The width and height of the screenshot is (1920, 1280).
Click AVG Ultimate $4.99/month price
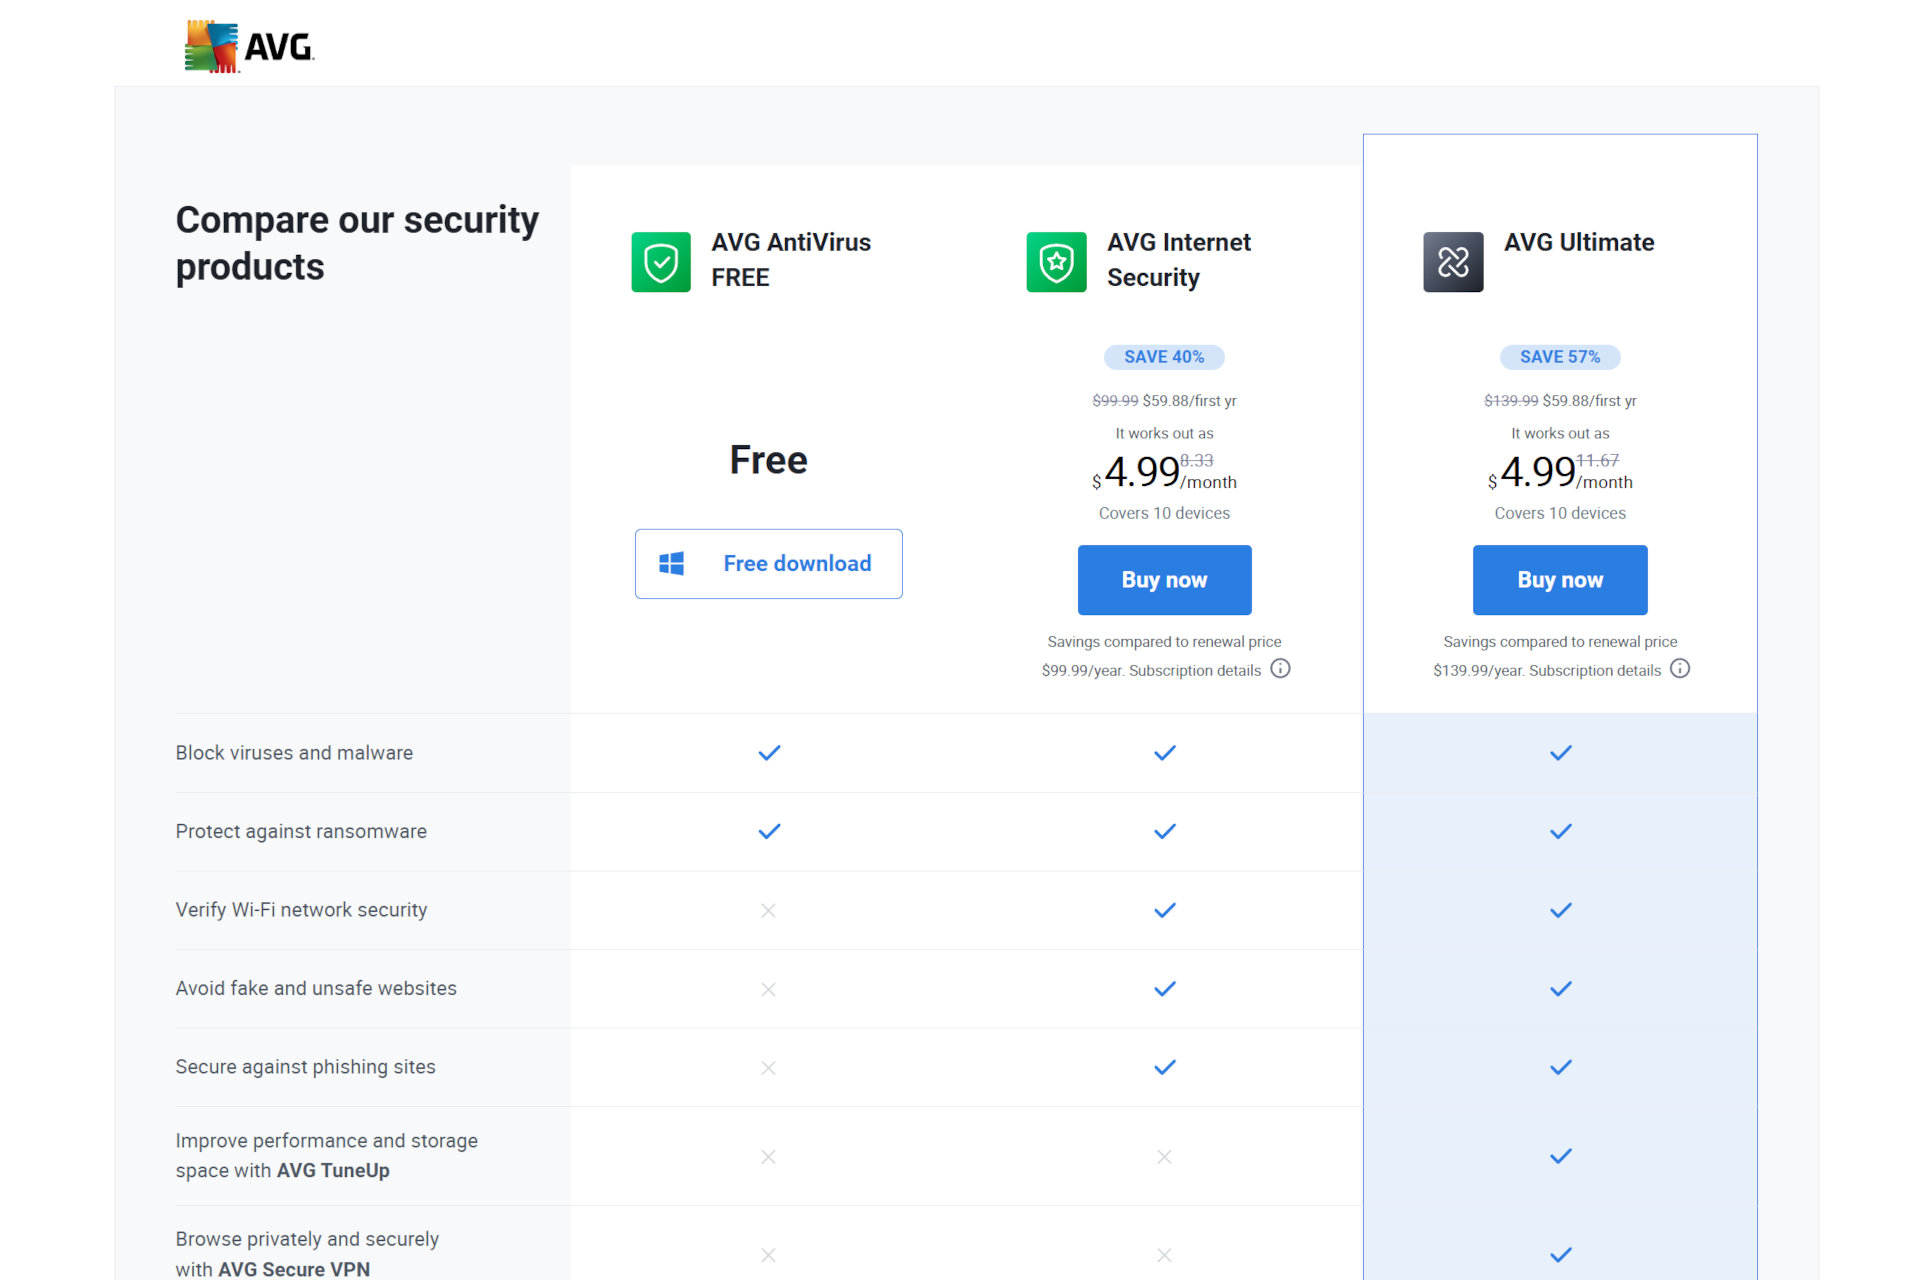pyautogui.click(x=1560, y=472)
